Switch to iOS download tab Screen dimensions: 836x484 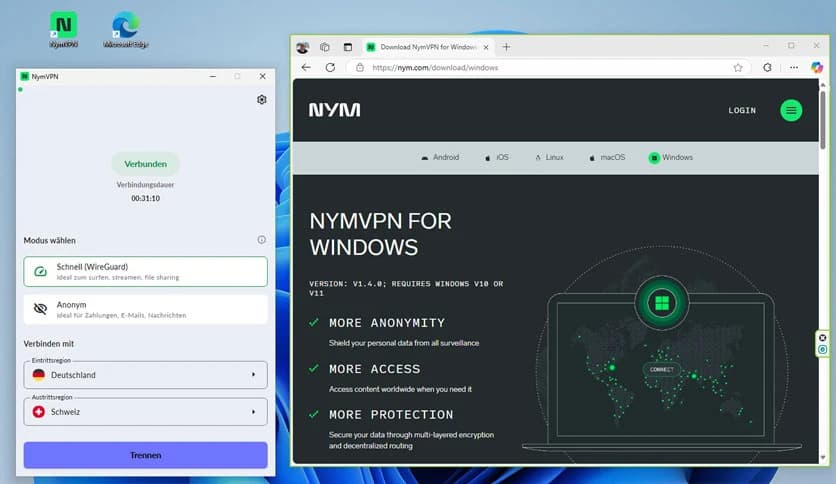click(496, 157)
